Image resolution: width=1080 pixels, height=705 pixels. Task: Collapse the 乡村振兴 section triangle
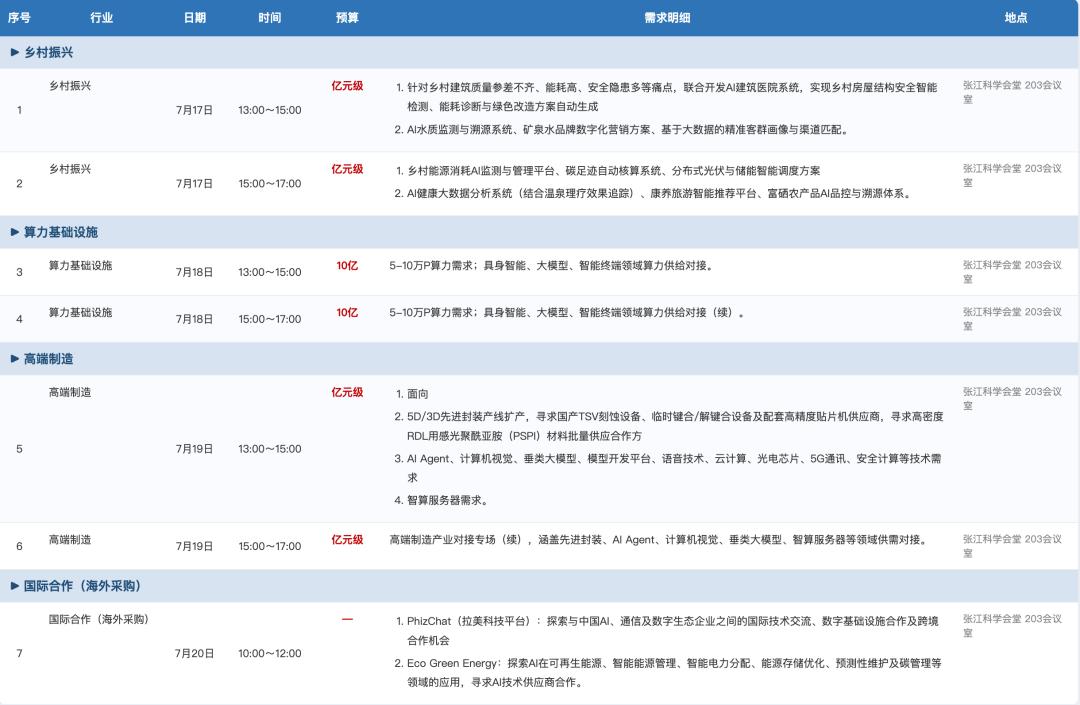[x=14, y=52]
